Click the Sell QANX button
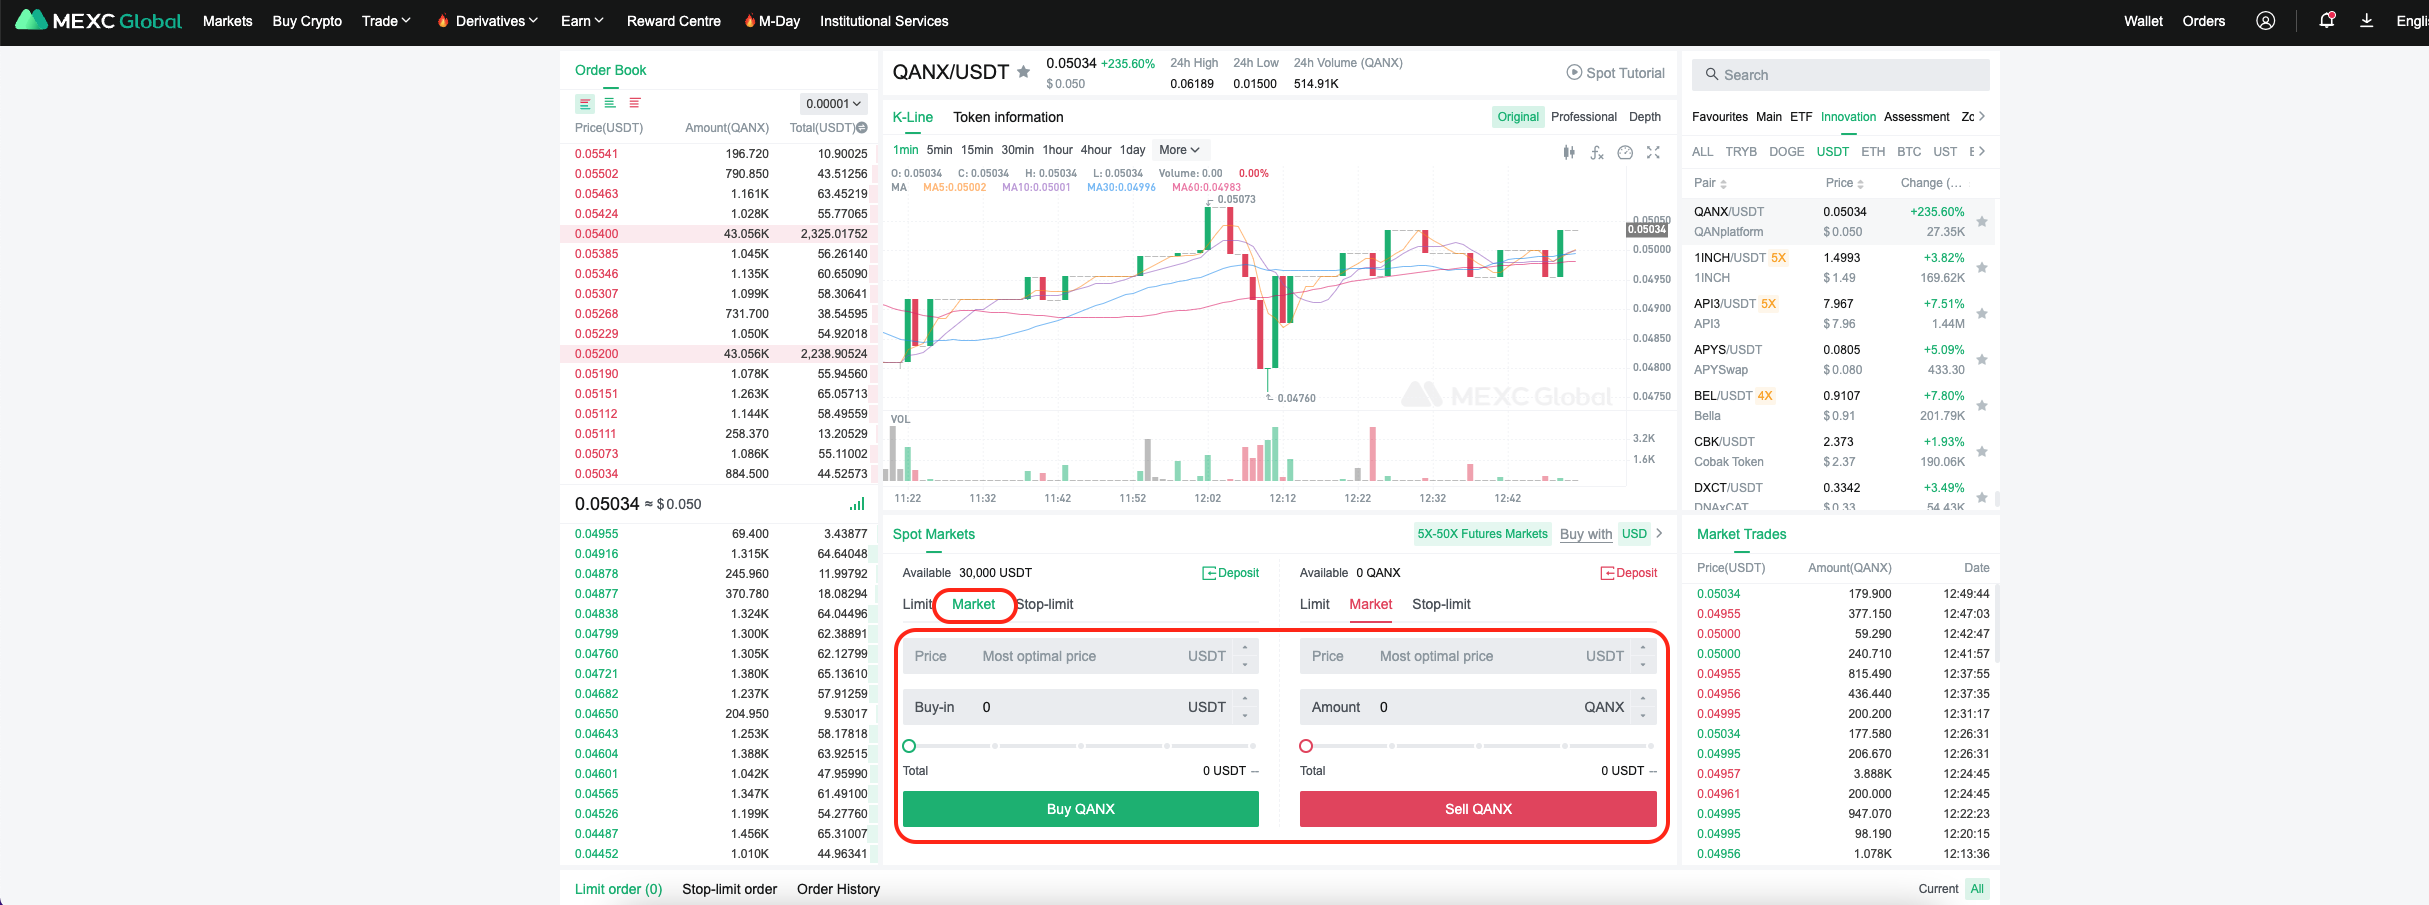 pos(1478,809)
